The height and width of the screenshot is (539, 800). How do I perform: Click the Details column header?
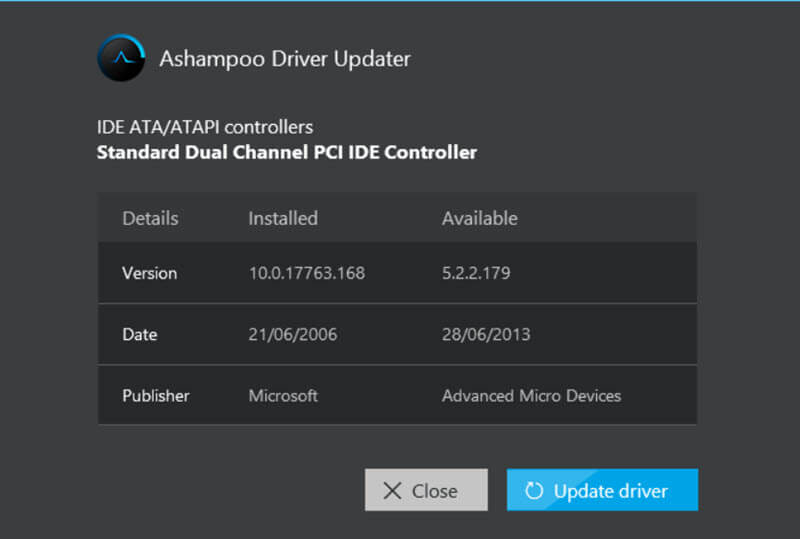point(151,218)
